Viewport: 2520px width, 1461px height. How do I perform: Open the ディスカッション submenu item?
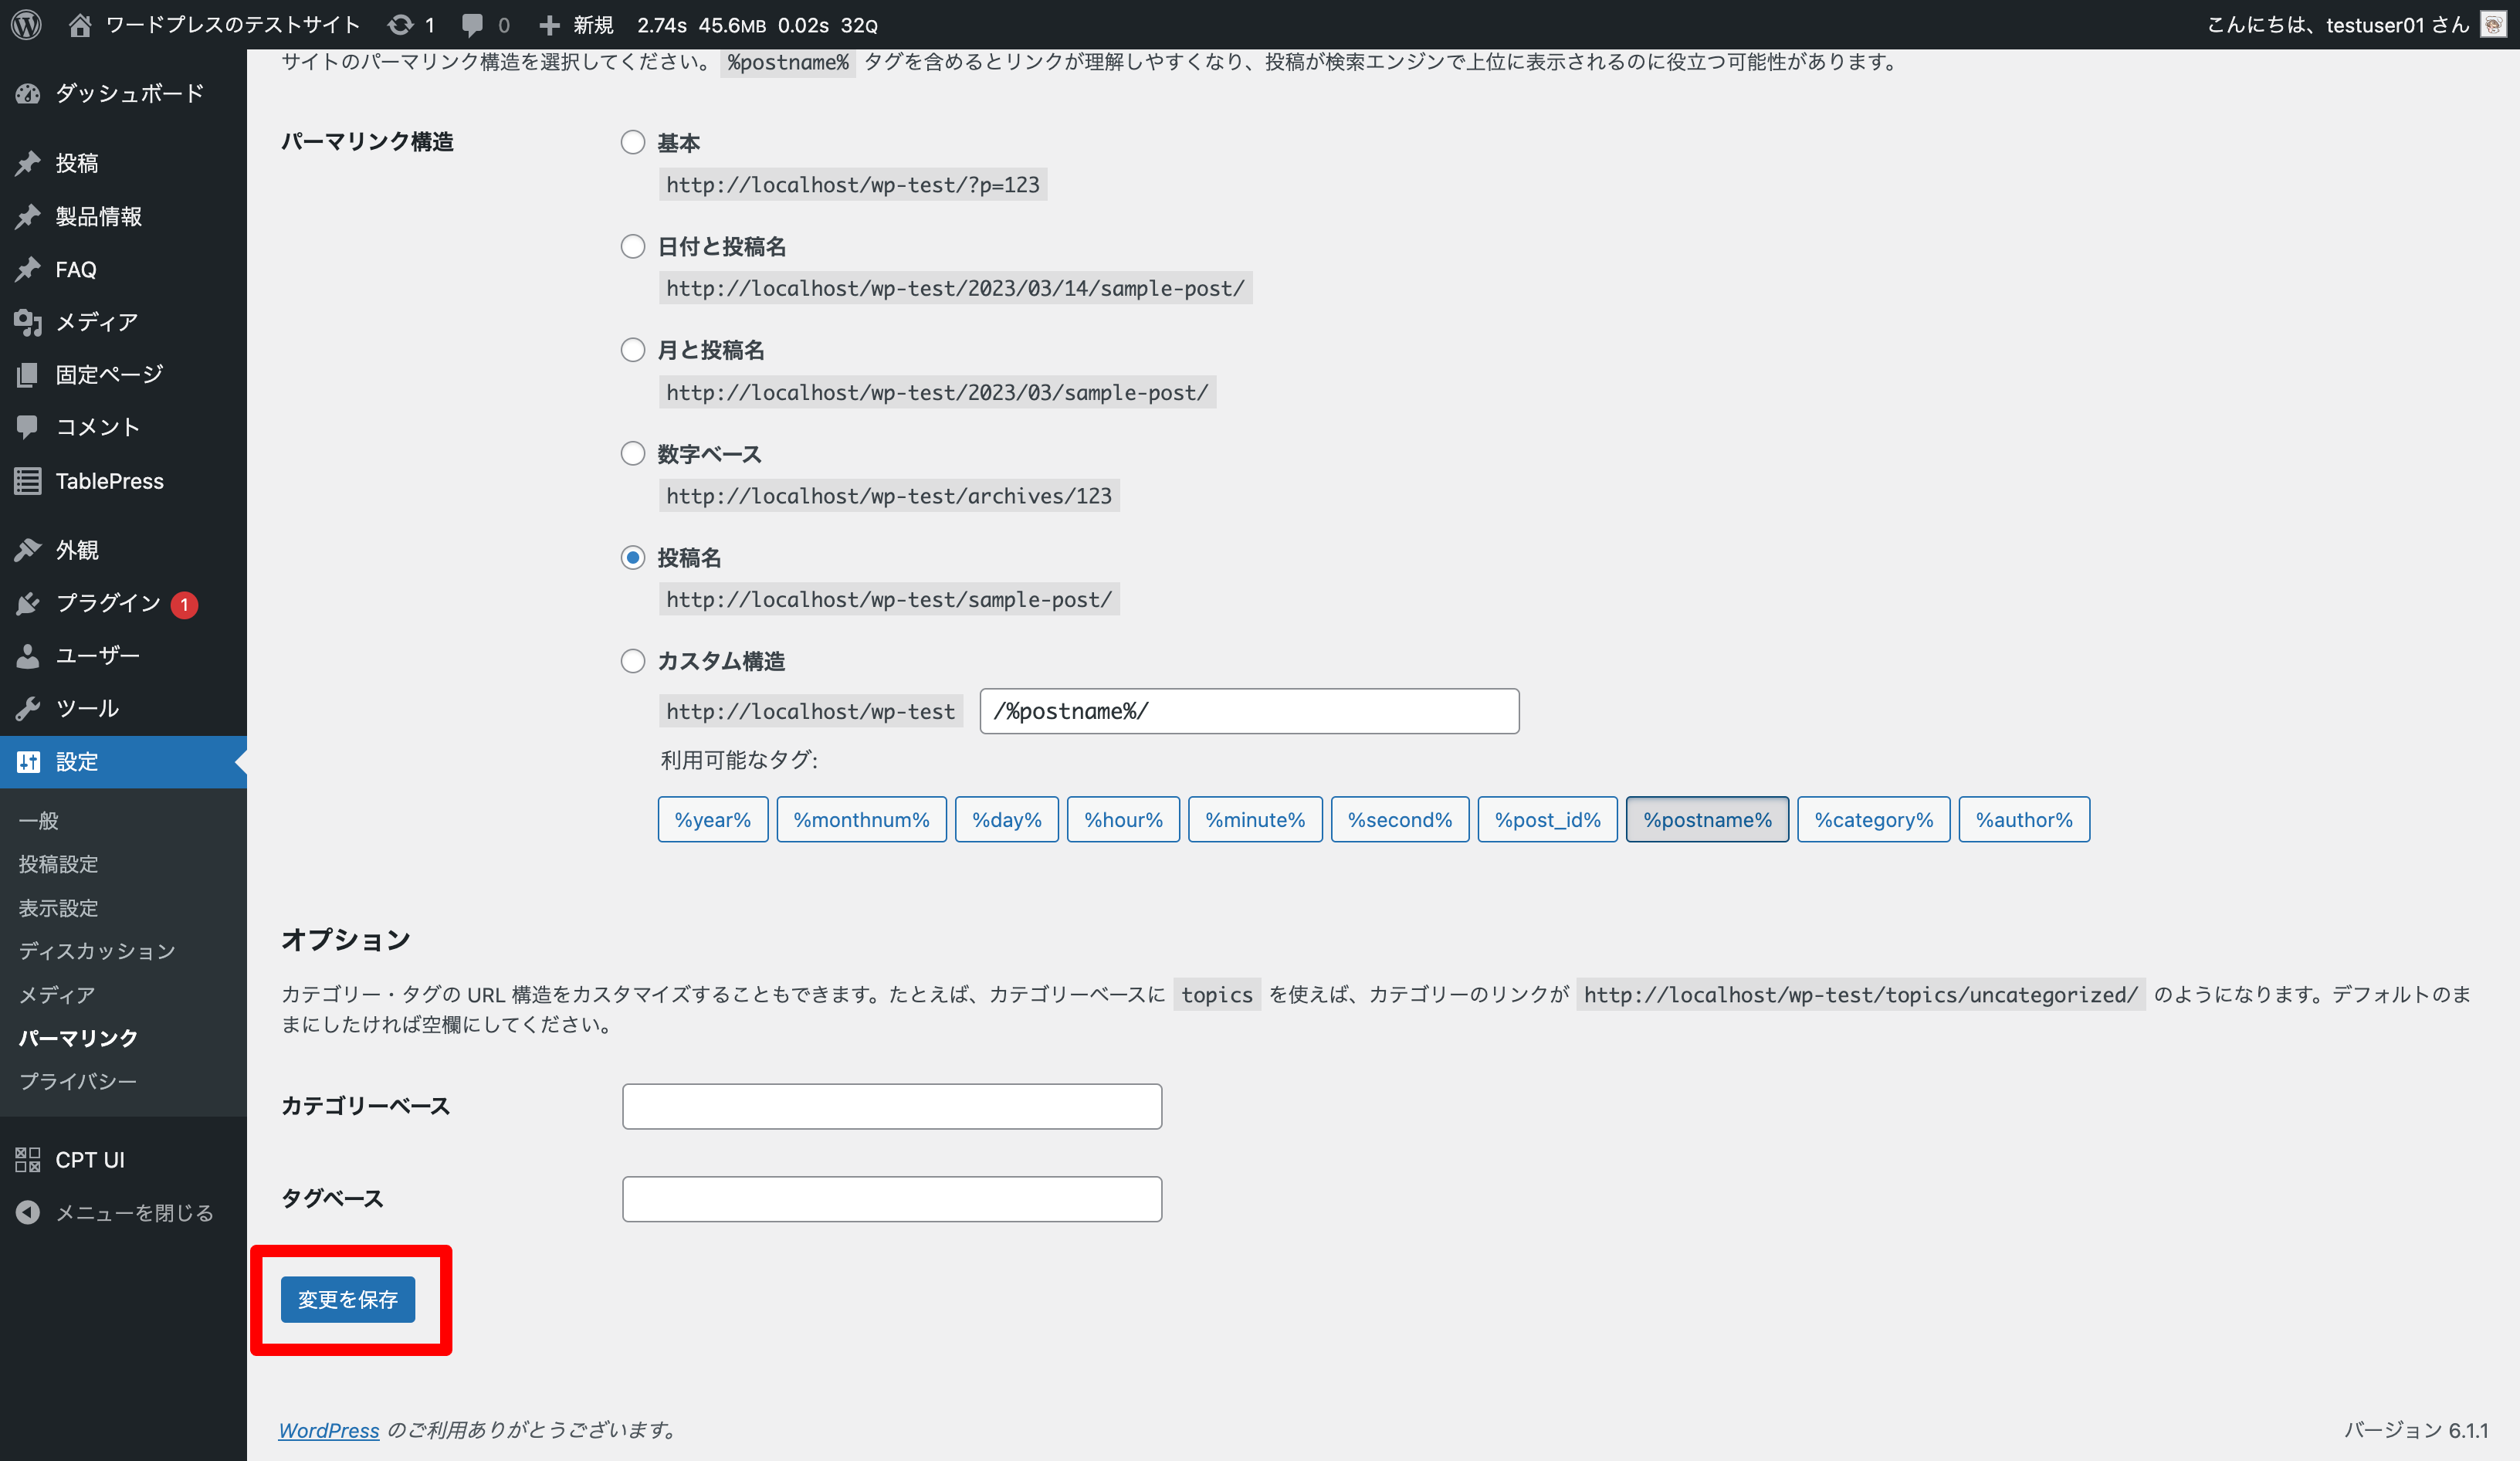point(97,951)
